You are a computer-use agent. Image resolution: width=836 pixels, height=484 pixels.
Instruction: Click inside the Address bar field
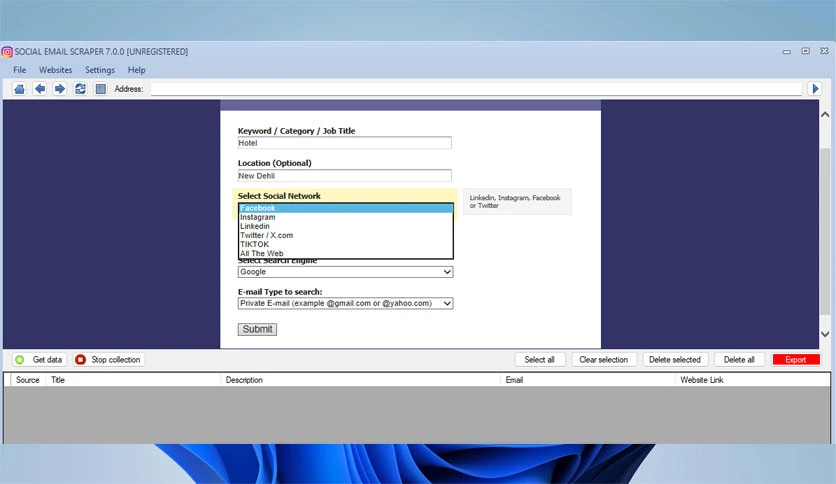[476, 88]
